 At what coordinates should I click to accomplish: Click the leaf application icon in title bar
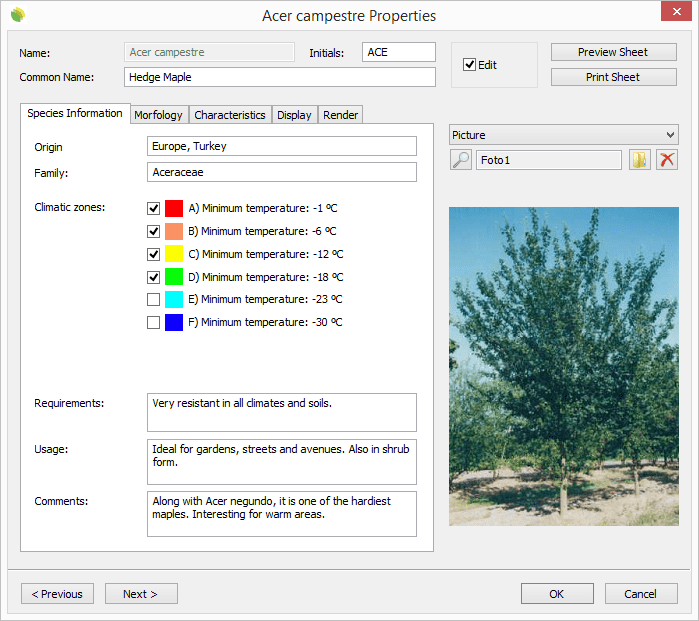tap(18, 15)
